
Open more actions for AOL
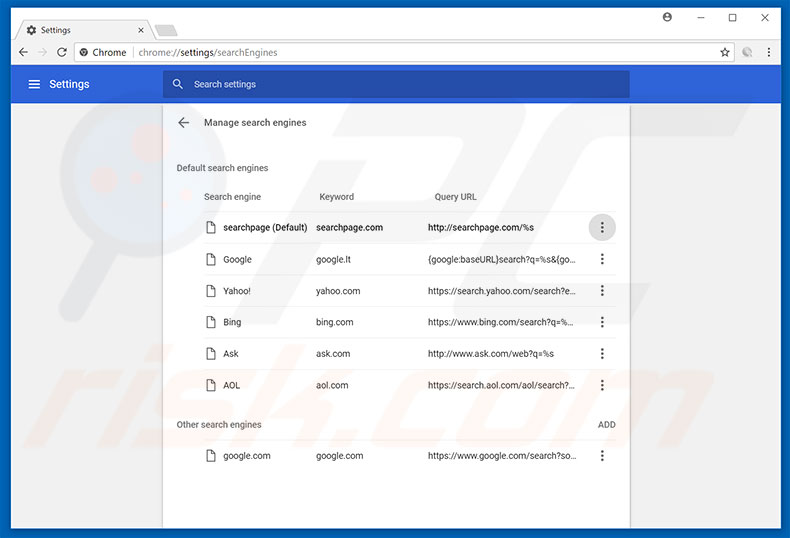coord(602,385)
